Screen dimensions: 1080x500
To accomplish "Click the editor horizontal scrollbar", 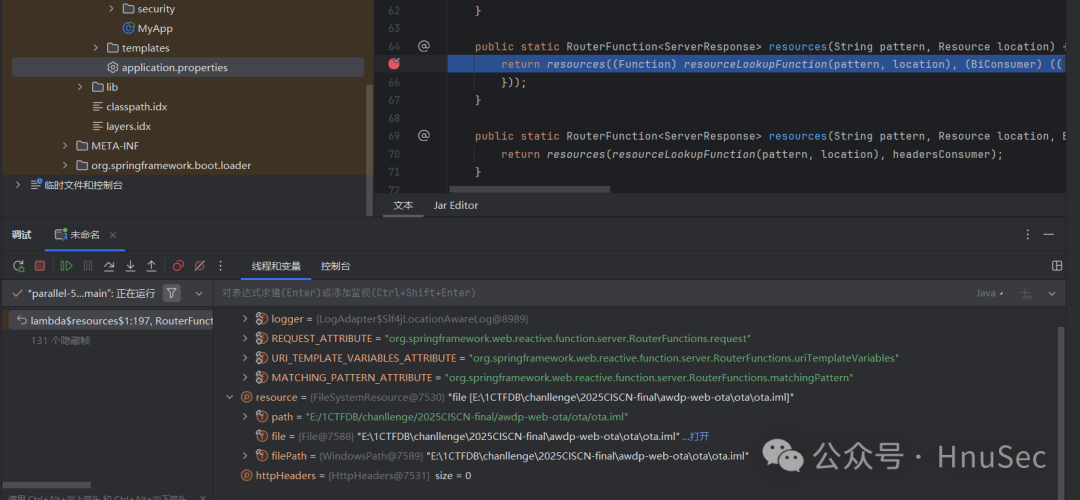I will [x=529, y=189].
